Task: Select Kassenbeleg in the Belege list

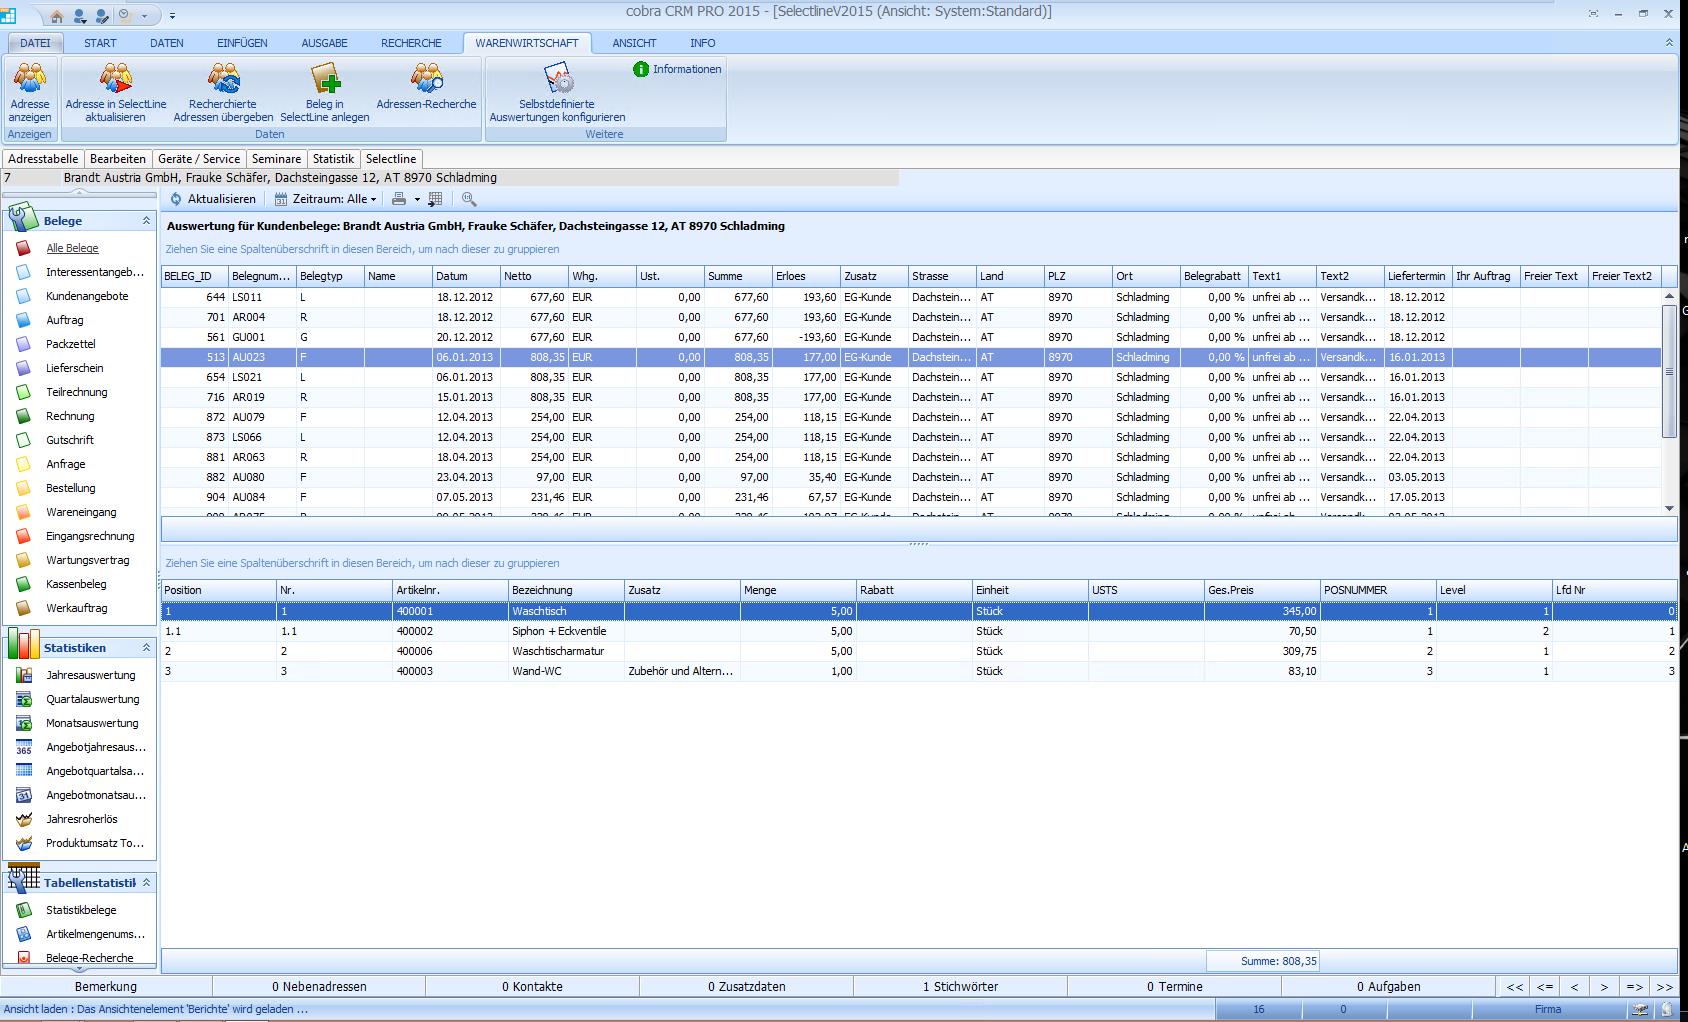Action: tap(76, 584)
